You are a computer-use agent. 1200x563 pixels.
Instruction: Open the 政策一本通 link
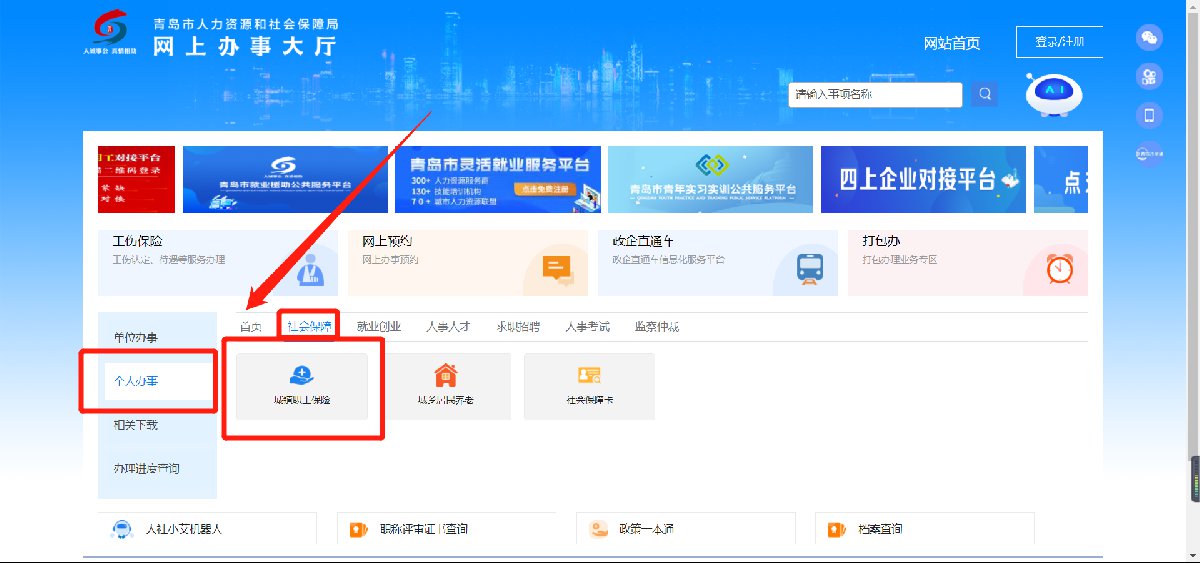pyautogui.click(x=646, y=529)
